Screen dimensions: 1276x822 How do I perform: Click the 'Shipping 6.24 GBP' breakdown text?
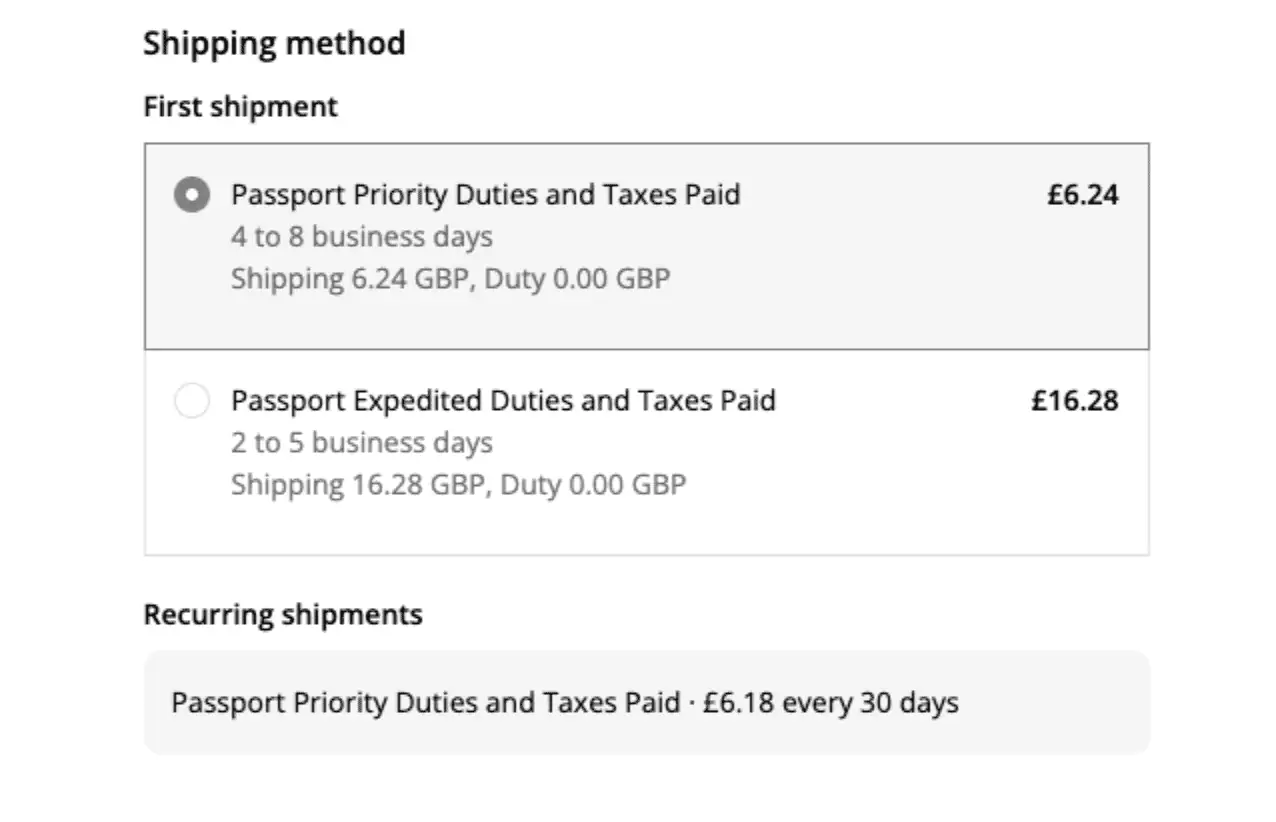[x=349, y=278]
